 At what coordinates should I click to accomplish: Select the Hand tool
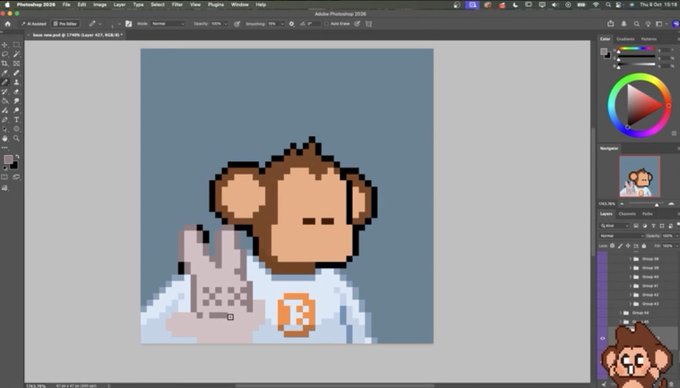pos(5,138)
